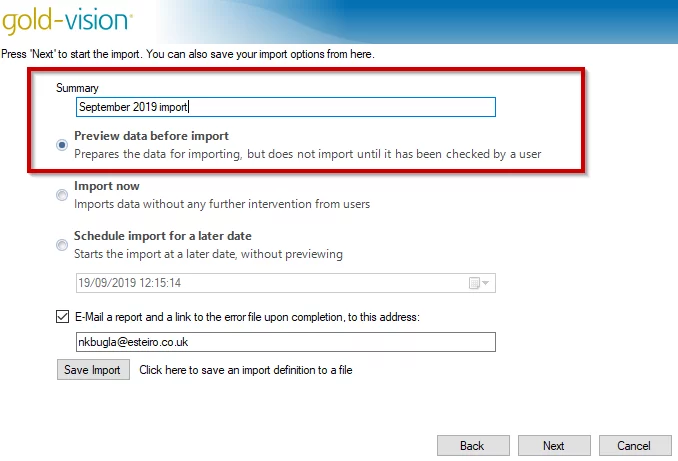Untick the E-Mail a report checkbox

coord(62,317)
